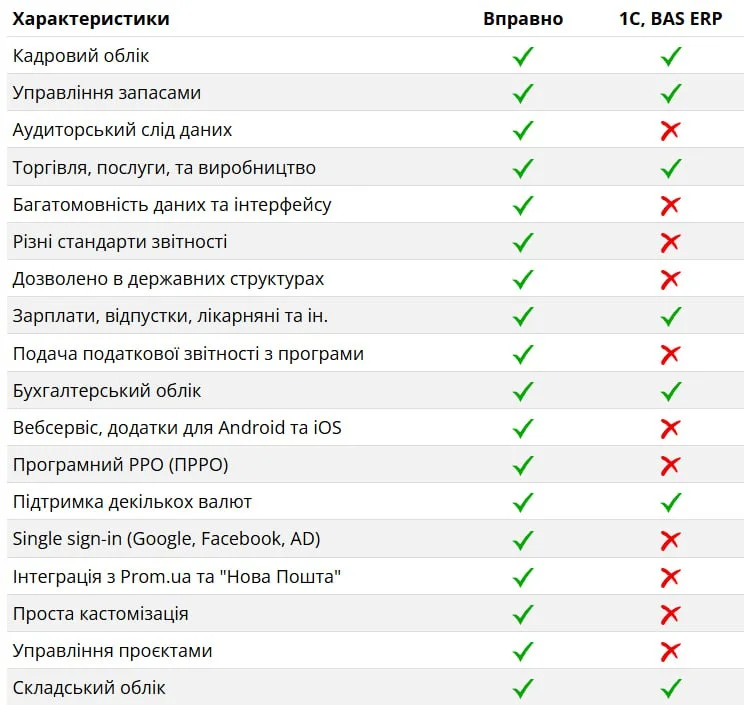The height and width of the screenshot is (705, 744).
Task: Click the 1C red cross for Single sign-in
Action: click(671, 540)
